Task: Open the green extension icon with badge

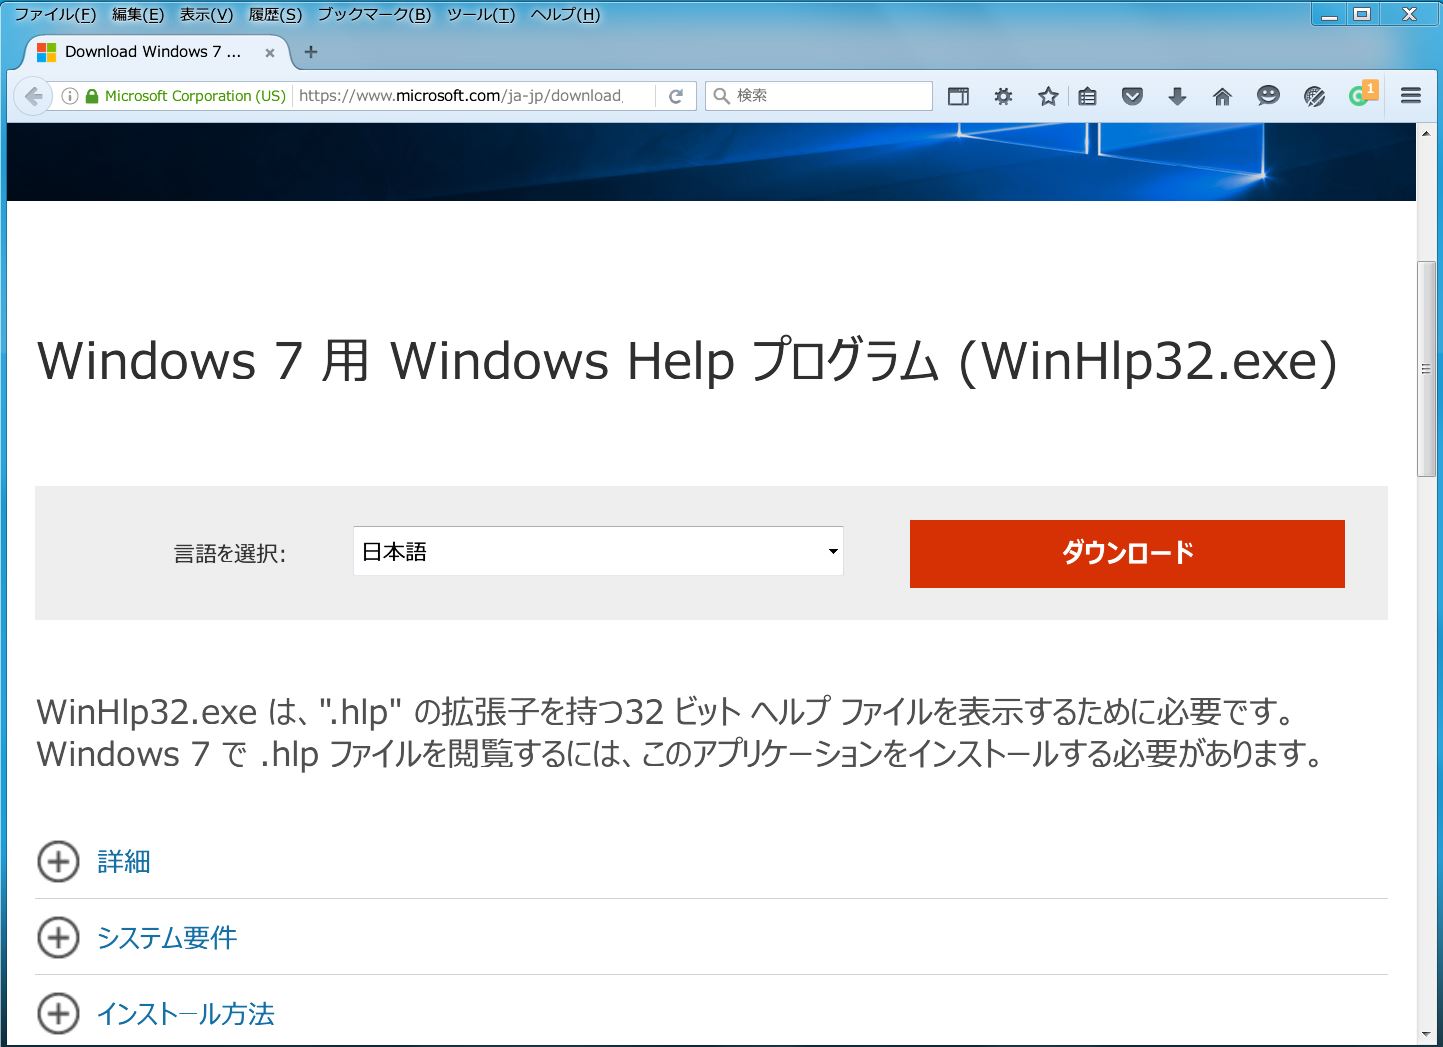Action: click(x=1362, y=94)
